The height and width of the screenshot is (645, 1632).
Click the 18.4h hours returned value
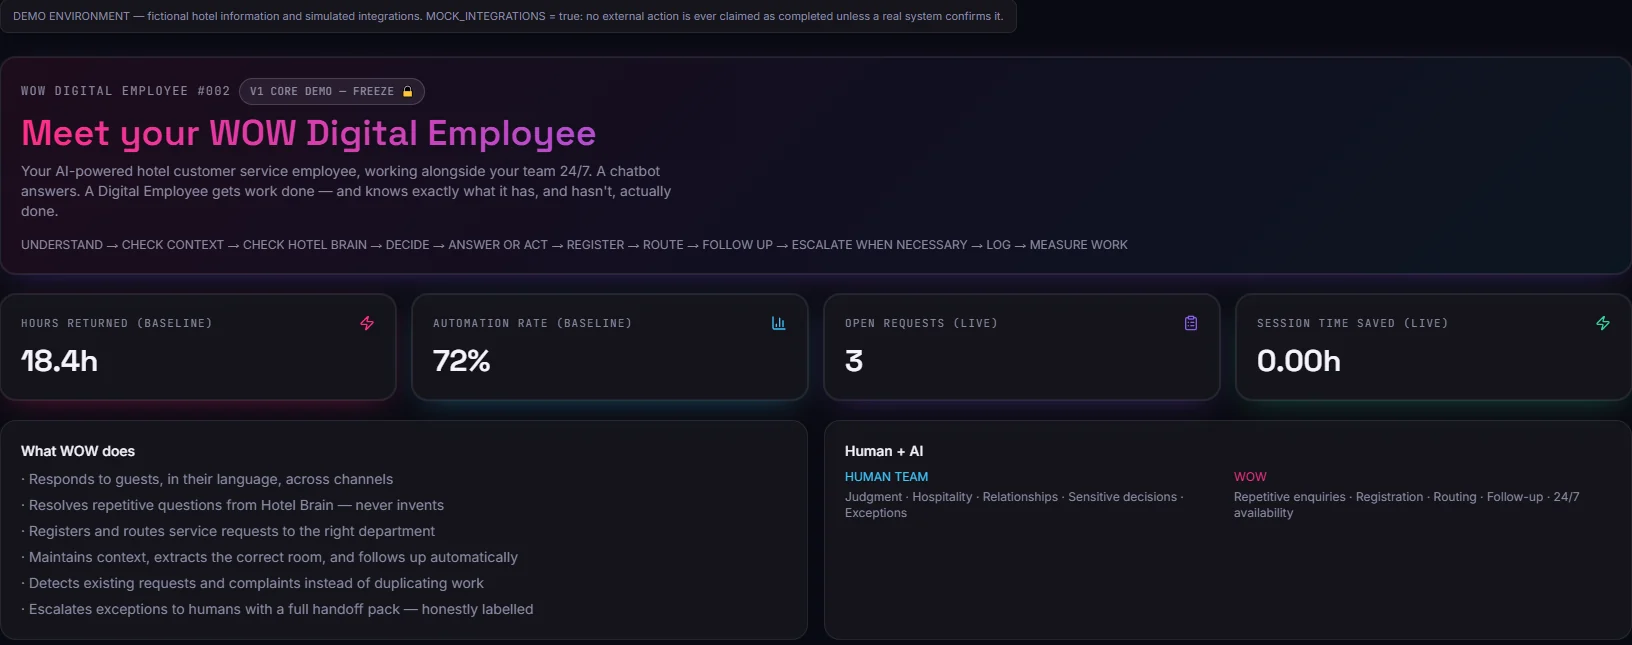pyautogui.click(x=60, y=361)
